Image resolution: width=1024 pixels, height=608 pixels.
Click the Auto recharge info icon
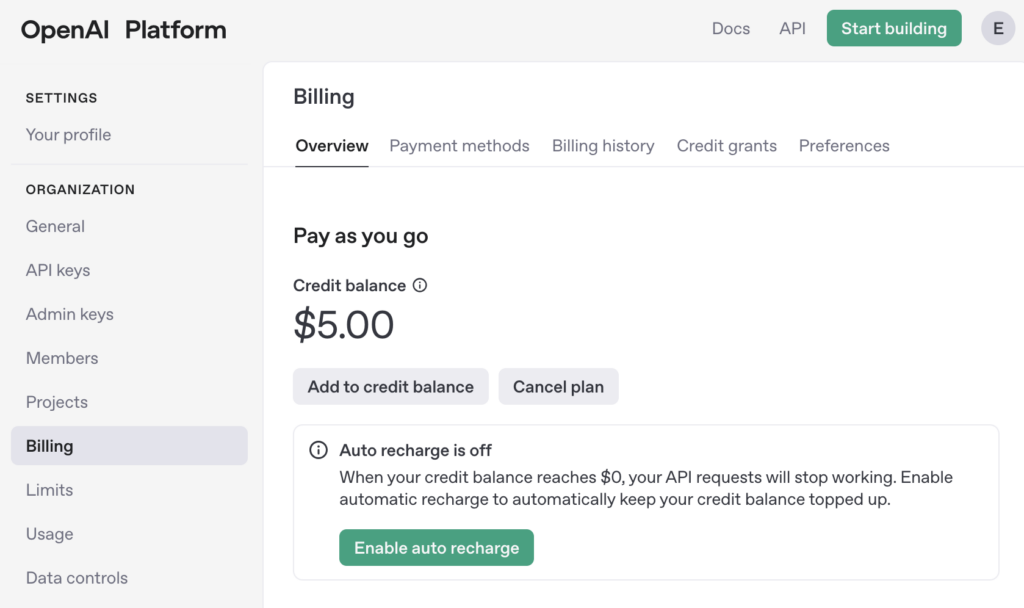(x=318, y=450)
